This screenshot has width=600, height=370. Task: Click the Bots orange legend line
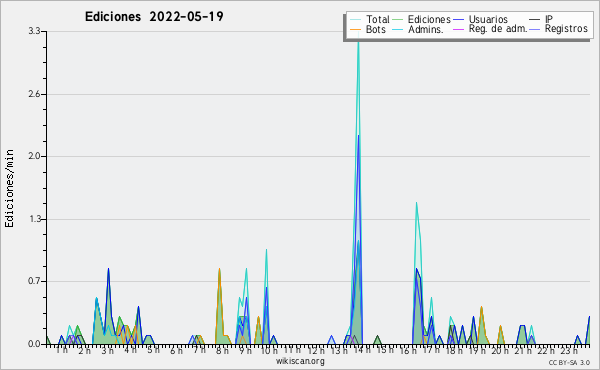pyautogui.click(x=355, y=29)
